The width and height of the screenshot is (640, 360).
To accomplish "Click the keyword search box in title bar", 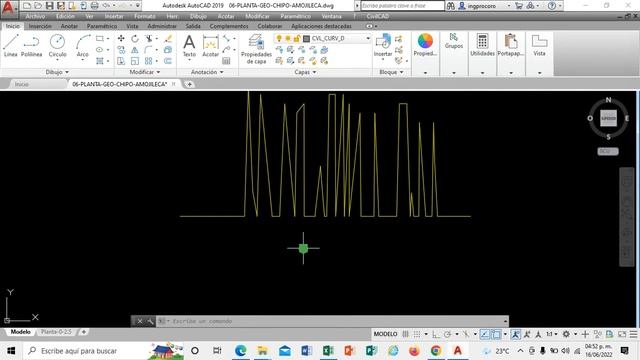I will (402, 6).
